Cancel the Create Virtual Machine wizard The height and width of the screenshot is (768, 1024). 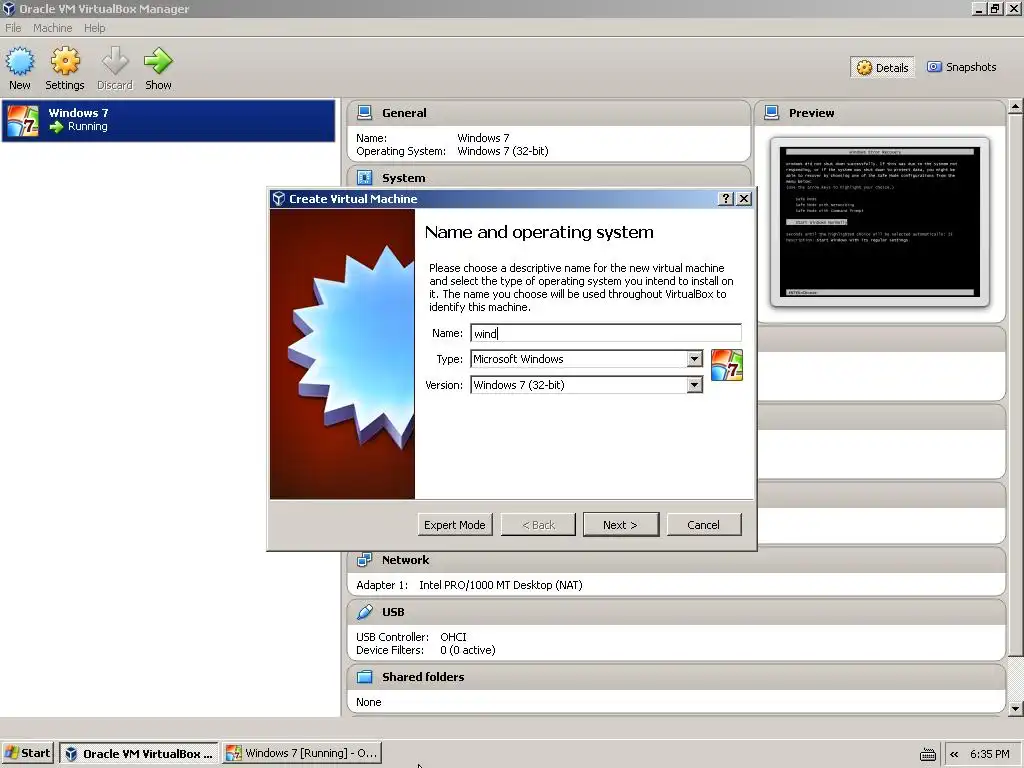703,524
